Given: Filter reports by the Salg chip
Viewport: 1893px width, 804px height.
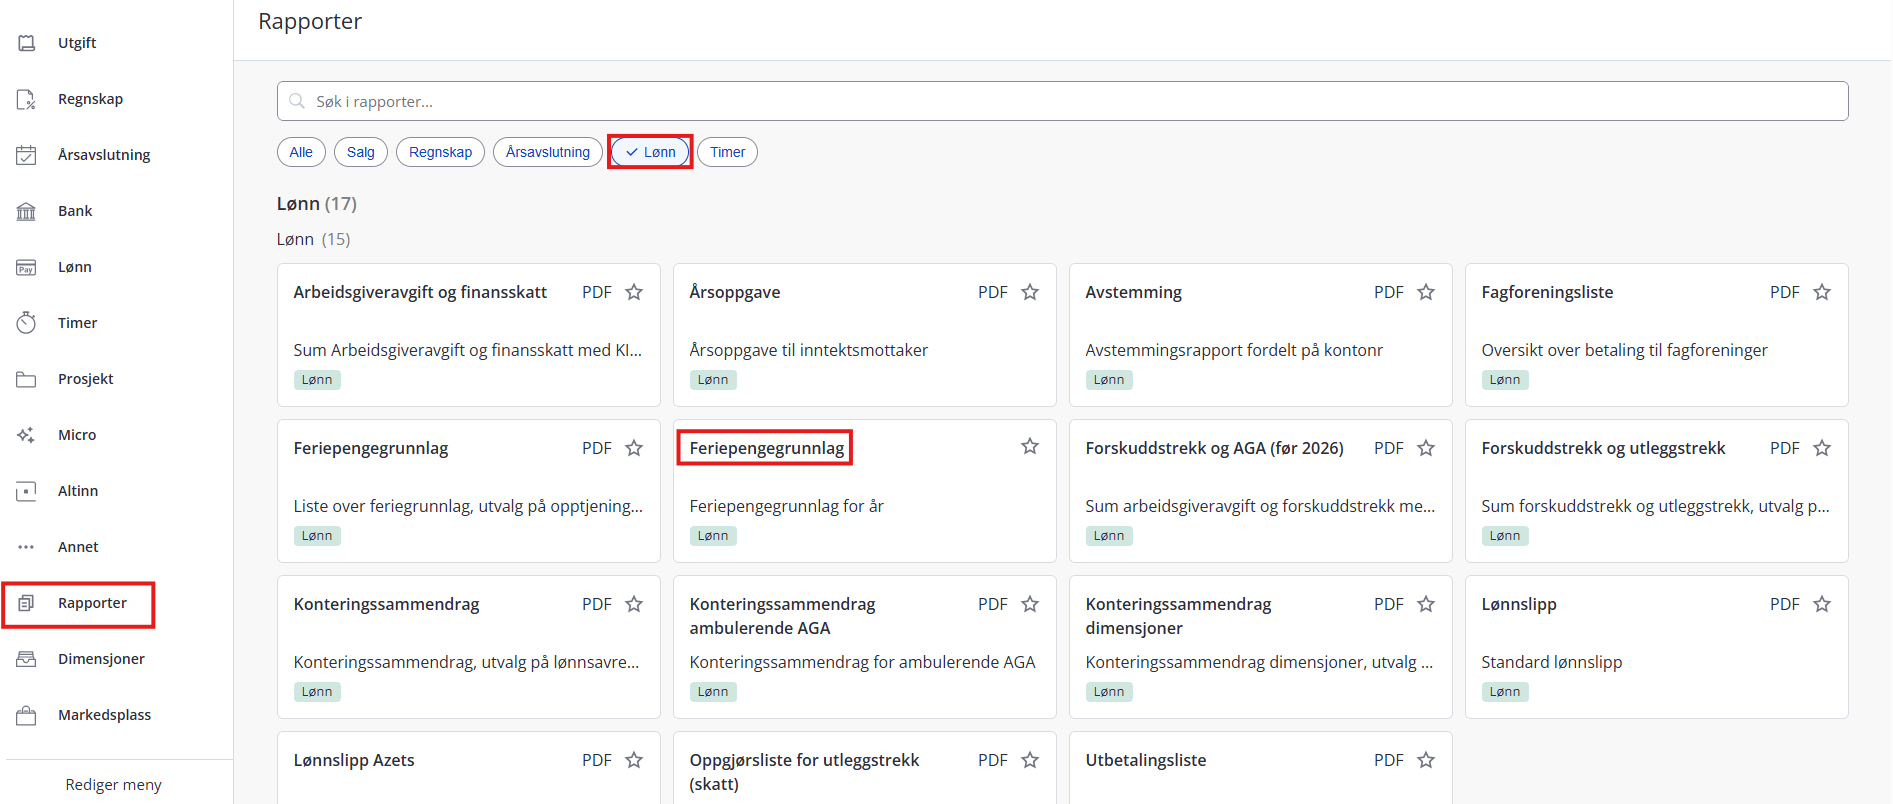Looking at the screenshot, I should pos(361,152).
